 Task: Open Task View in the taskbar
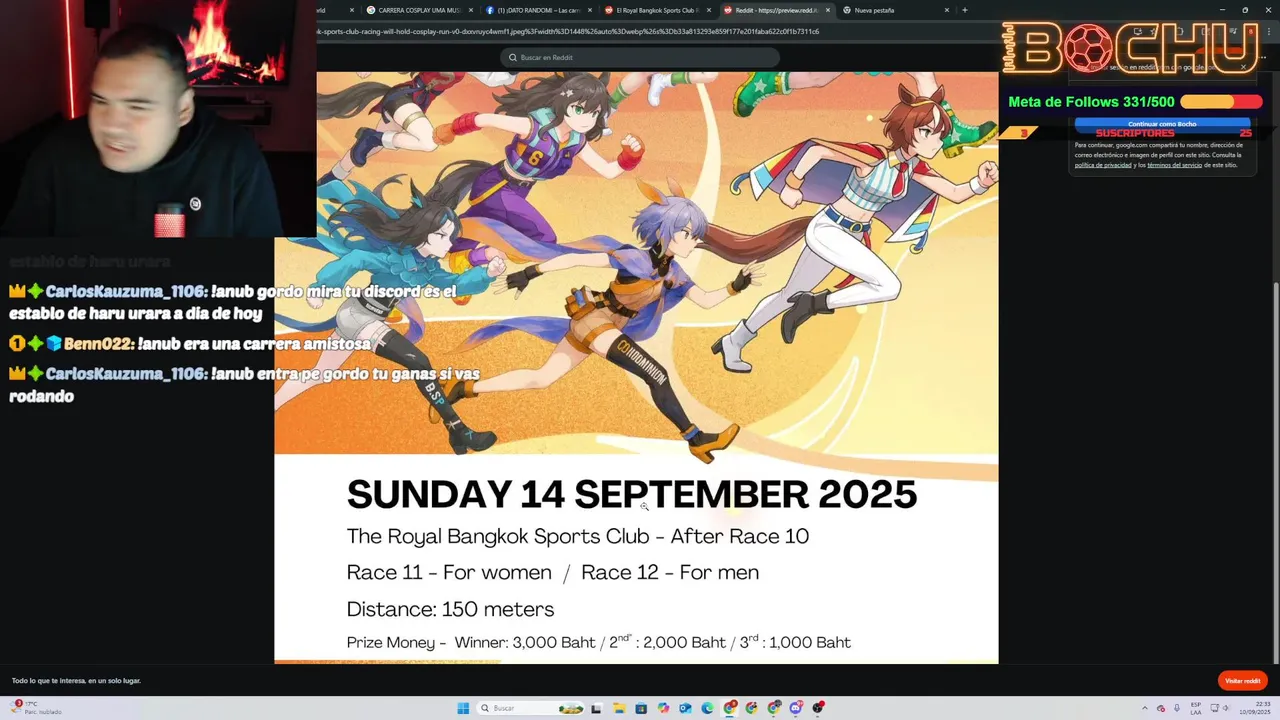[x=596, y=708]
